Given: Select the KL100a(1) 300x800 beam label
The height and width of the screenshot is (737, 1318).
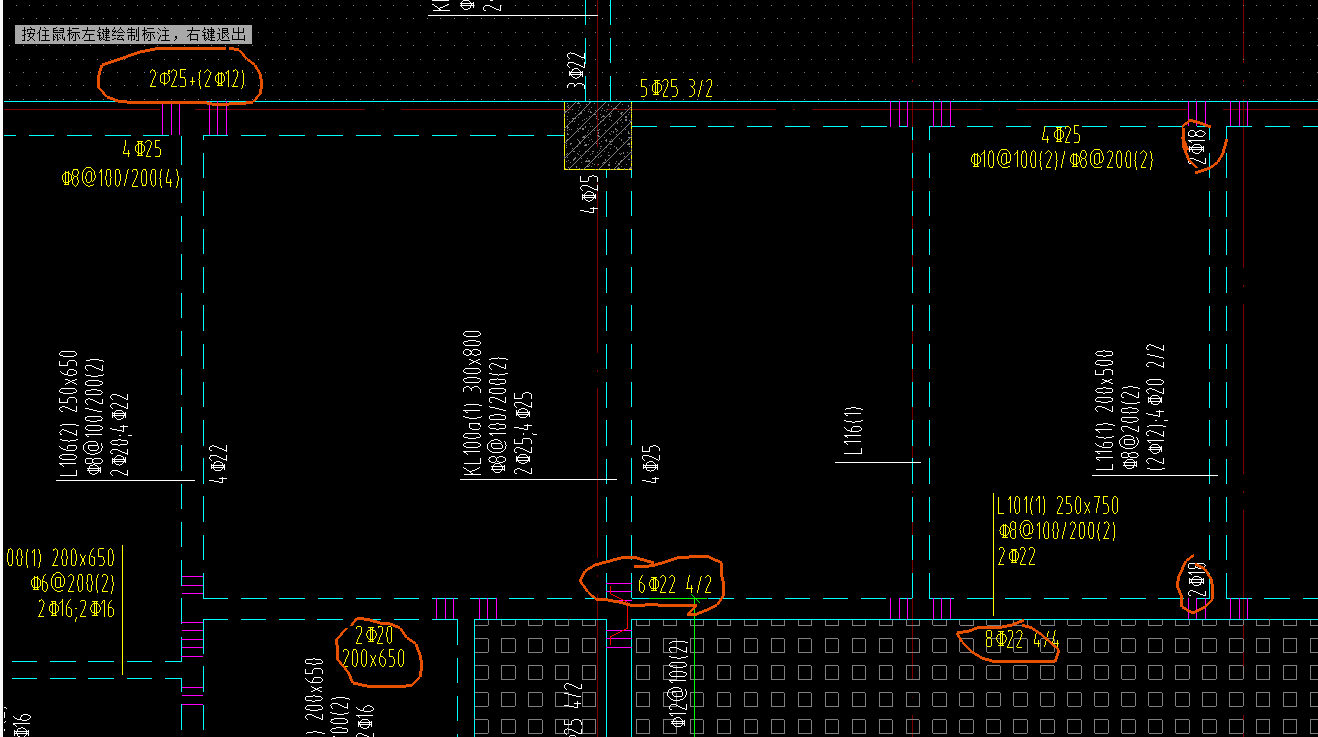Looking at the screenshot, I should click(472, 405).
